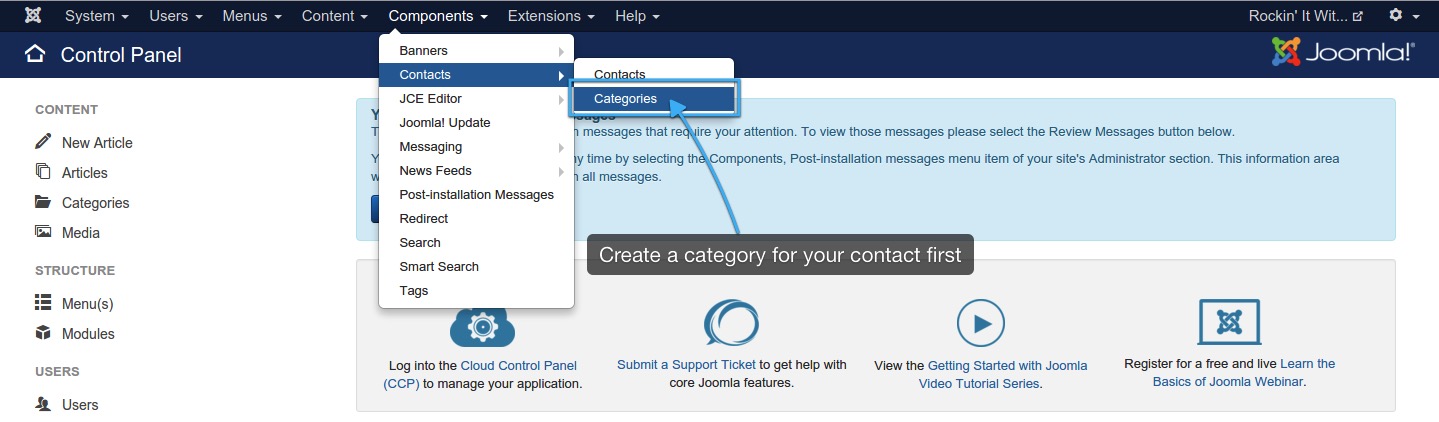The width and height of the screenshot is (1439, 422).
Task: Click the support ticket chat bubble icon
Action: tap(731, 323)
